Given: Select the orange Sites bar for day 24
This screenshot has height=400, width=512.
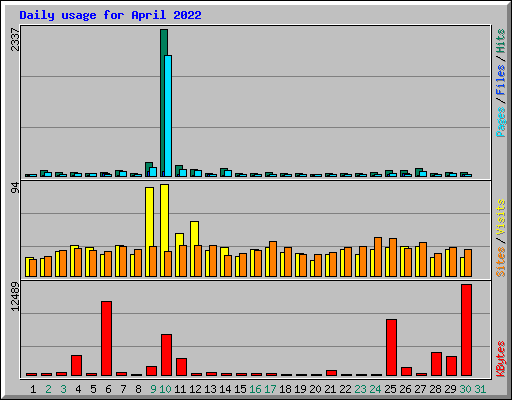Looking at the screenshot, I should tap(378, 257).
